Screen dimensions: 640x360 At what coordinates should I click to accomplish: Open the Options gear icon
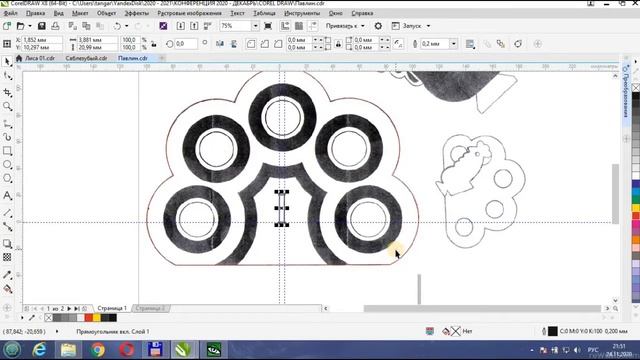pyautogui.click(x=378, y=26)
